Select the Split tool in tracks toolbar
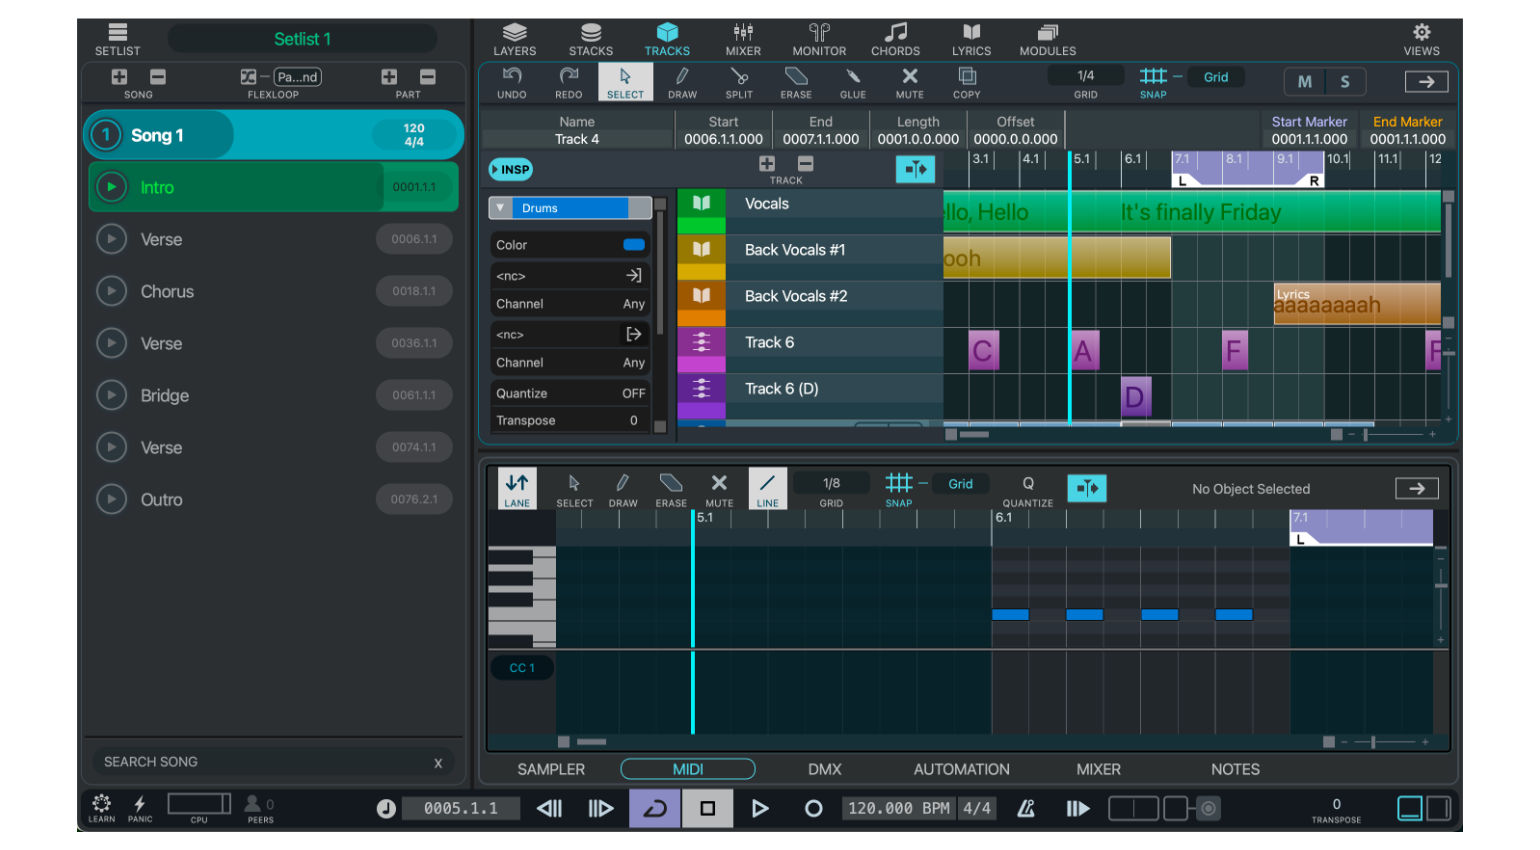 pyautogui.click(x=739, y=82)
